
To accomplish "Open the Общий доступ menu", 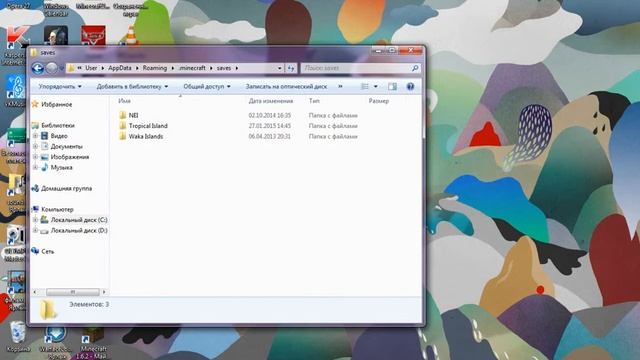I will tap(207, 87).
